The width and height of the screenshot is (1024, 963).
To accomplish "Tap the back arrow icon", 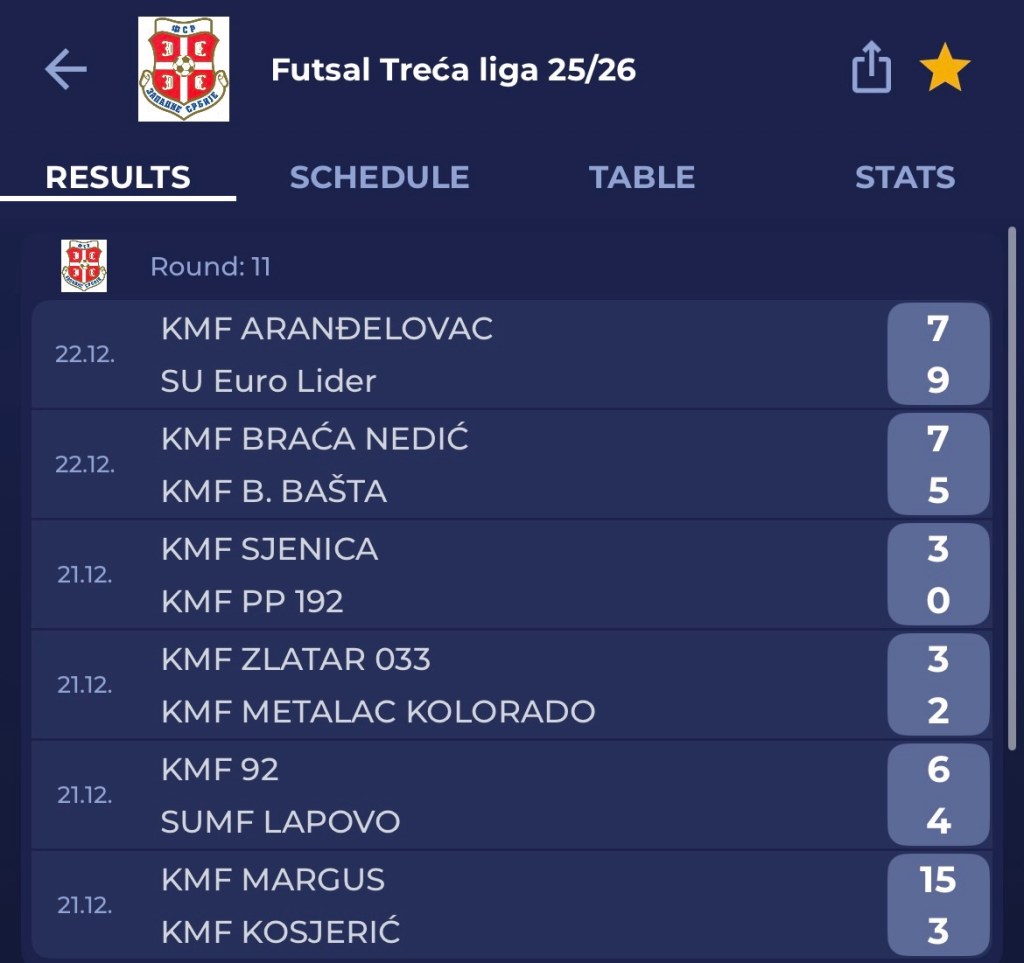I will tap(66, 70).
